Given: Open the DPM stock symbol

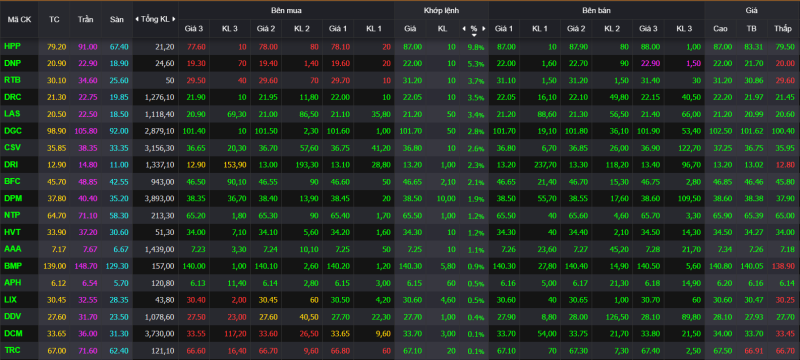Looking at the screenshot, I should tap(12, 198).
